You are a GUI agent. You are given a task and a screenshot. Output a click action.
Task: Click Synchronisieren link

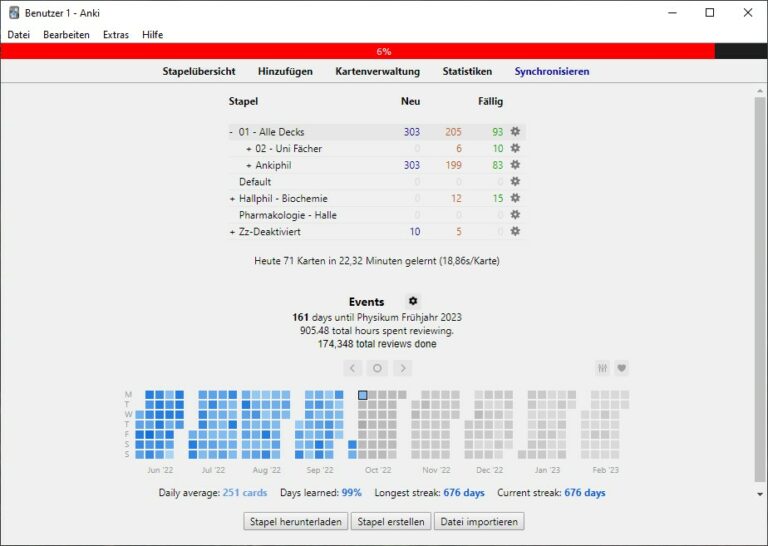[x=552, y=71]
